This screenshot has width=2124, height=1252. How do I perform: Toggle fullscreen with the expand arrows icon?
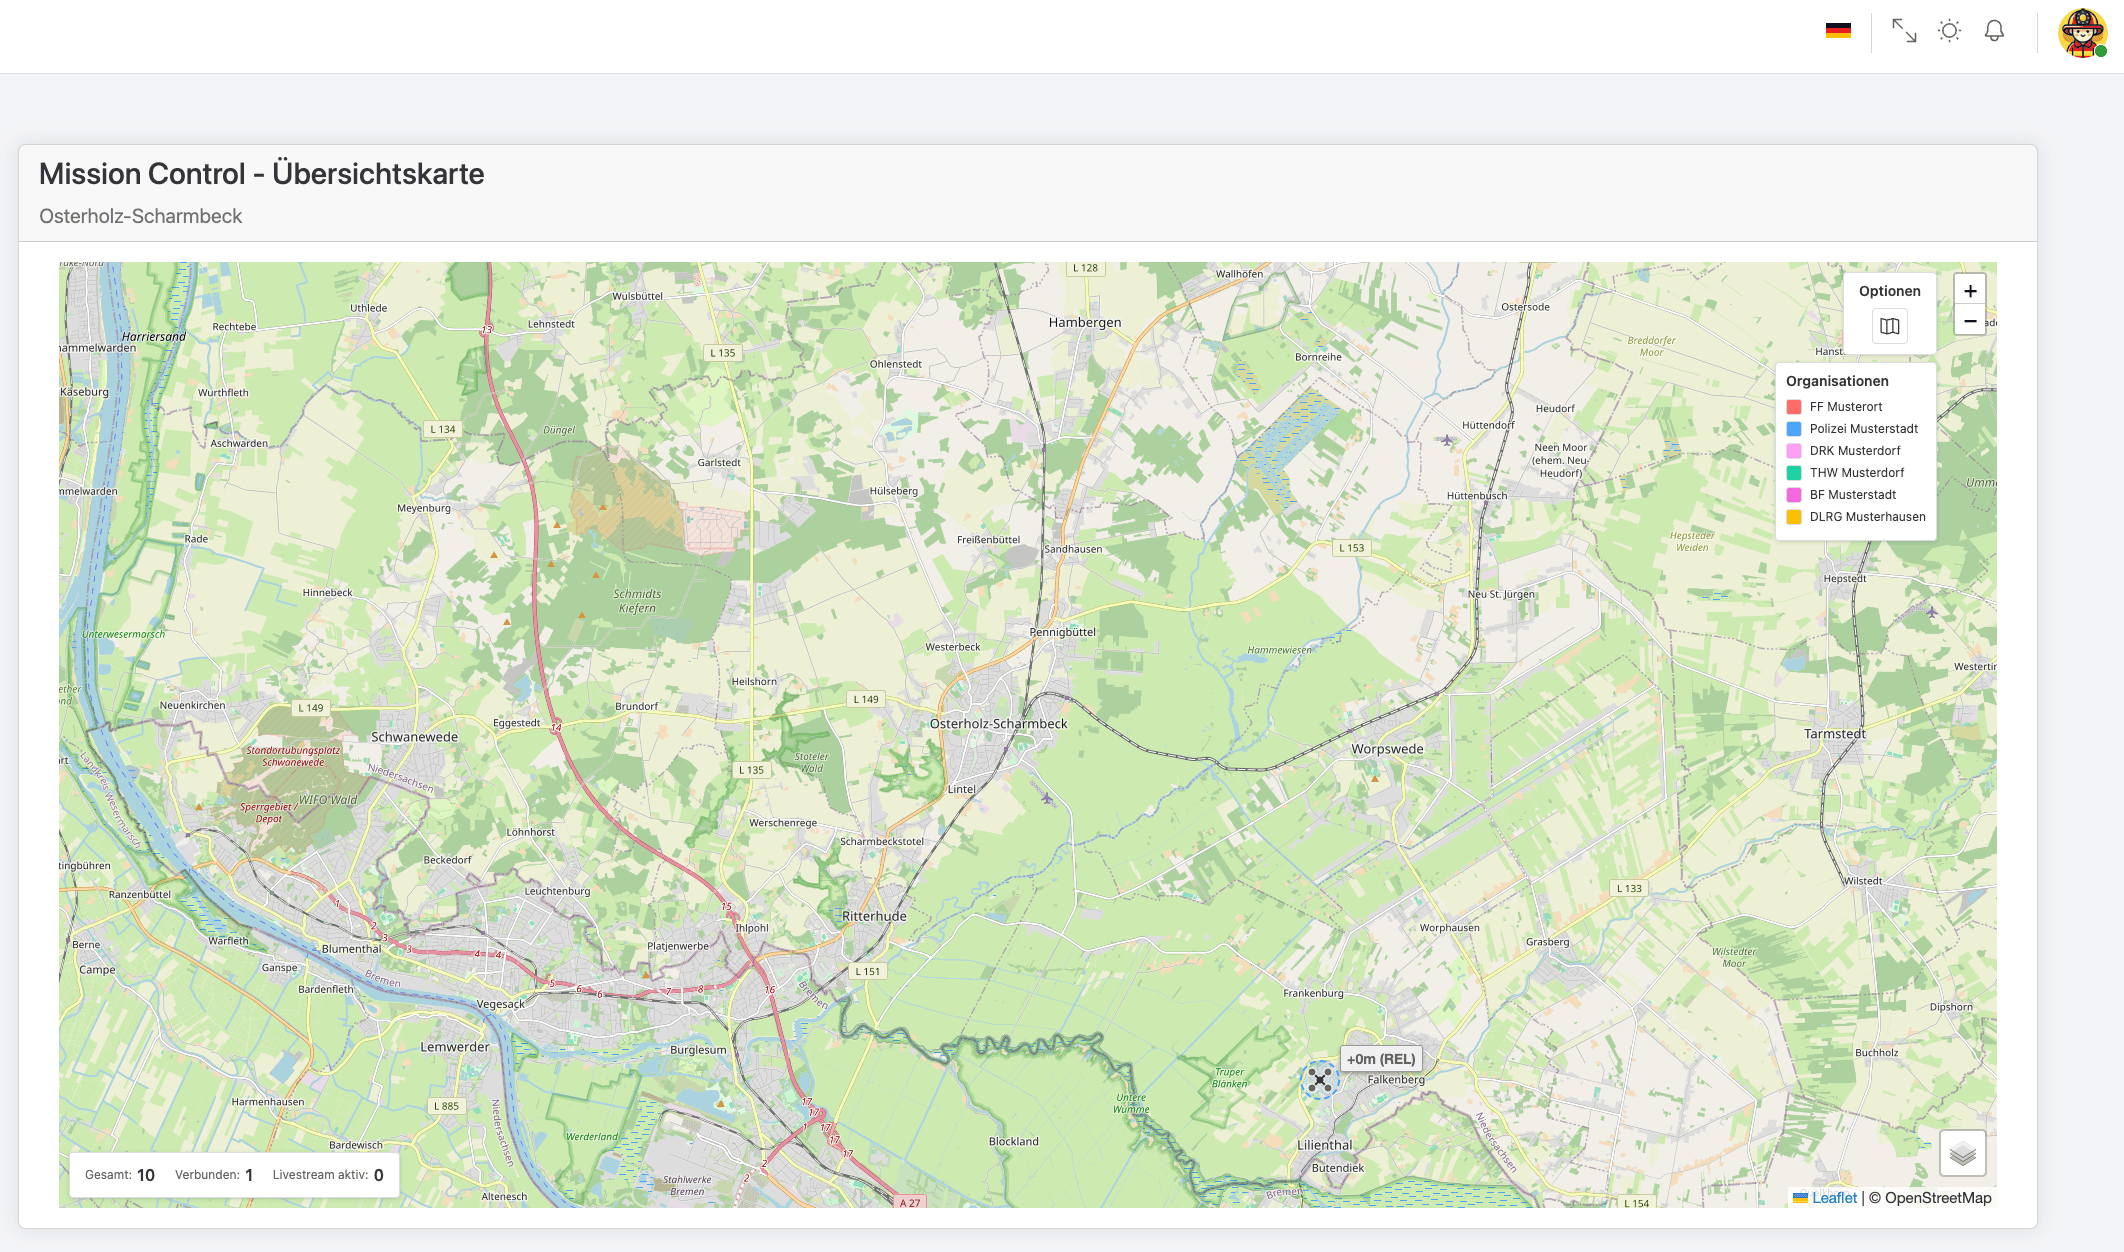1904,31
